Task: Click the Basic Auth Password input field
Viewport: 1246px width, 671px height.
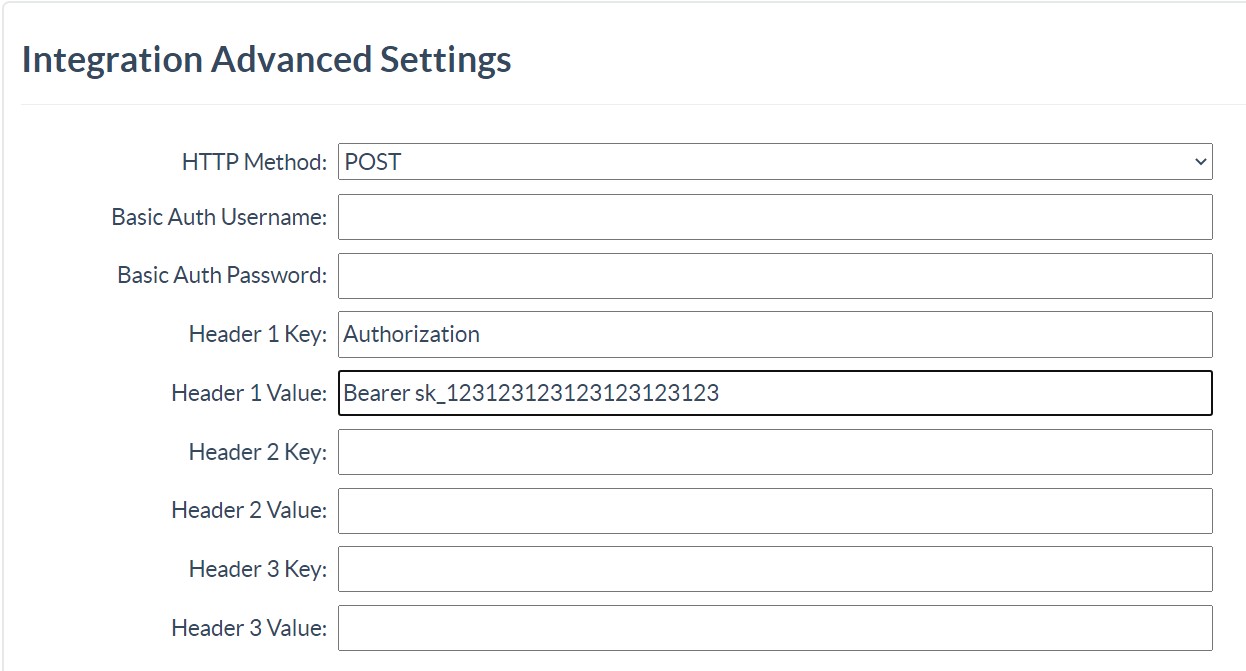Action: tap(775, 275)
